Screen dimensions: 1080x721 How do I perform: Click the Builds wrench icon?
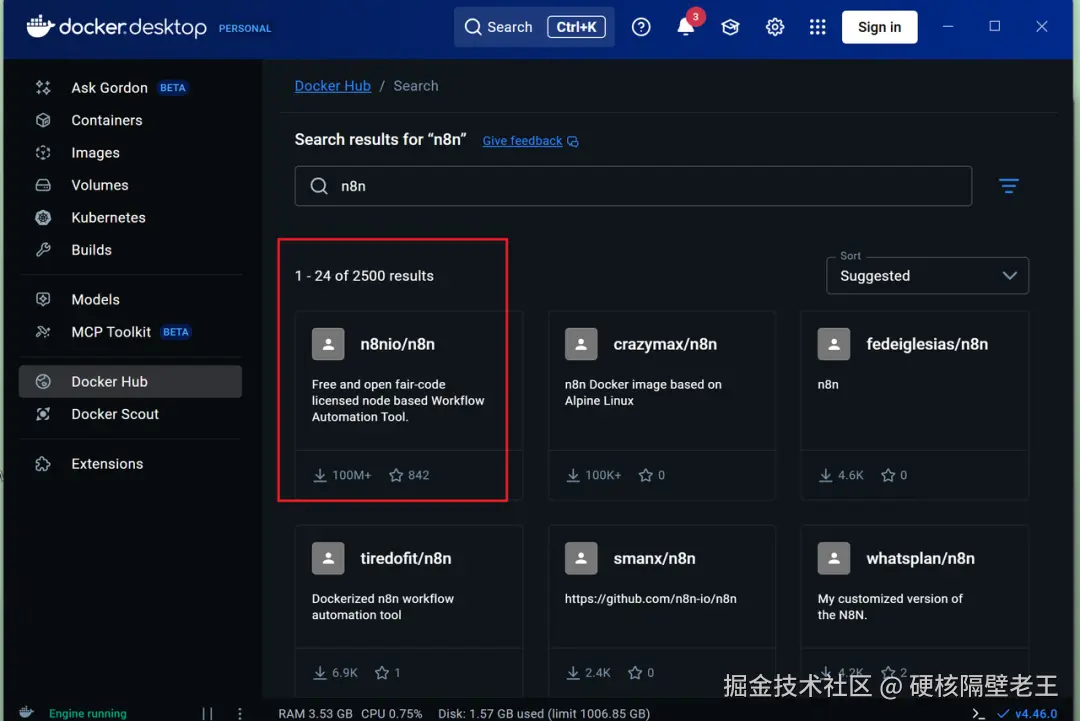[x=43, y=250]
